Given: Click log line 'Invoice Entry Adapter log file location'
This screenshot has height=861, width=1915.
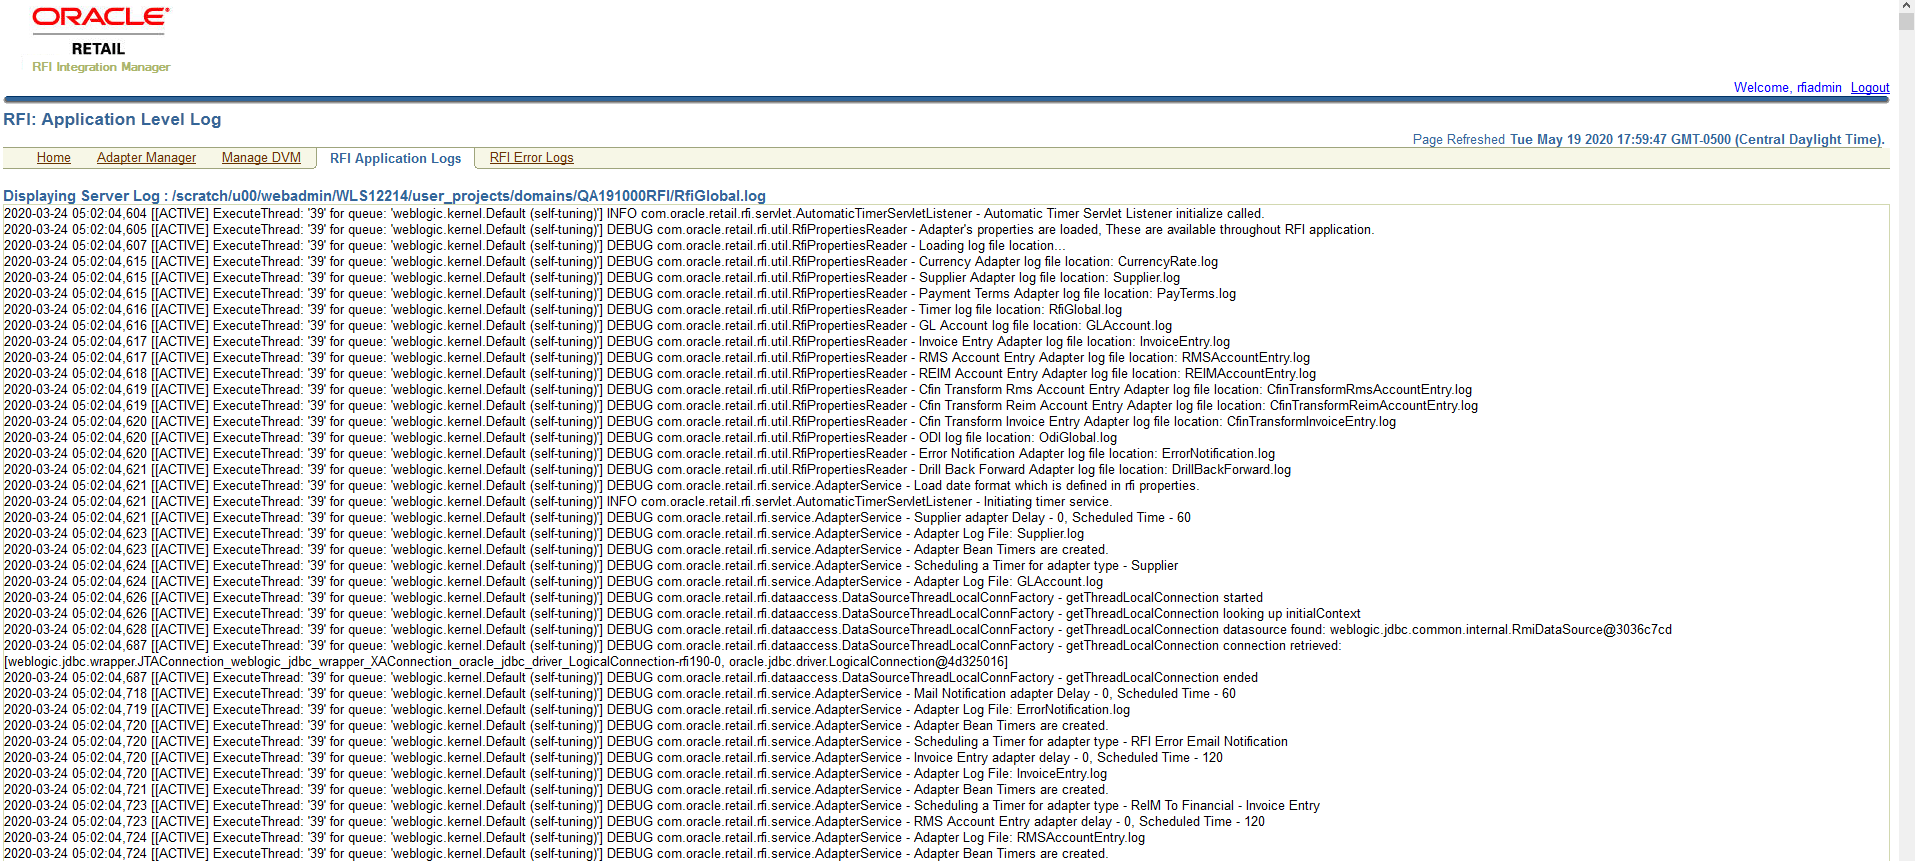Looking at the screenshot, I should pos(617,342).
